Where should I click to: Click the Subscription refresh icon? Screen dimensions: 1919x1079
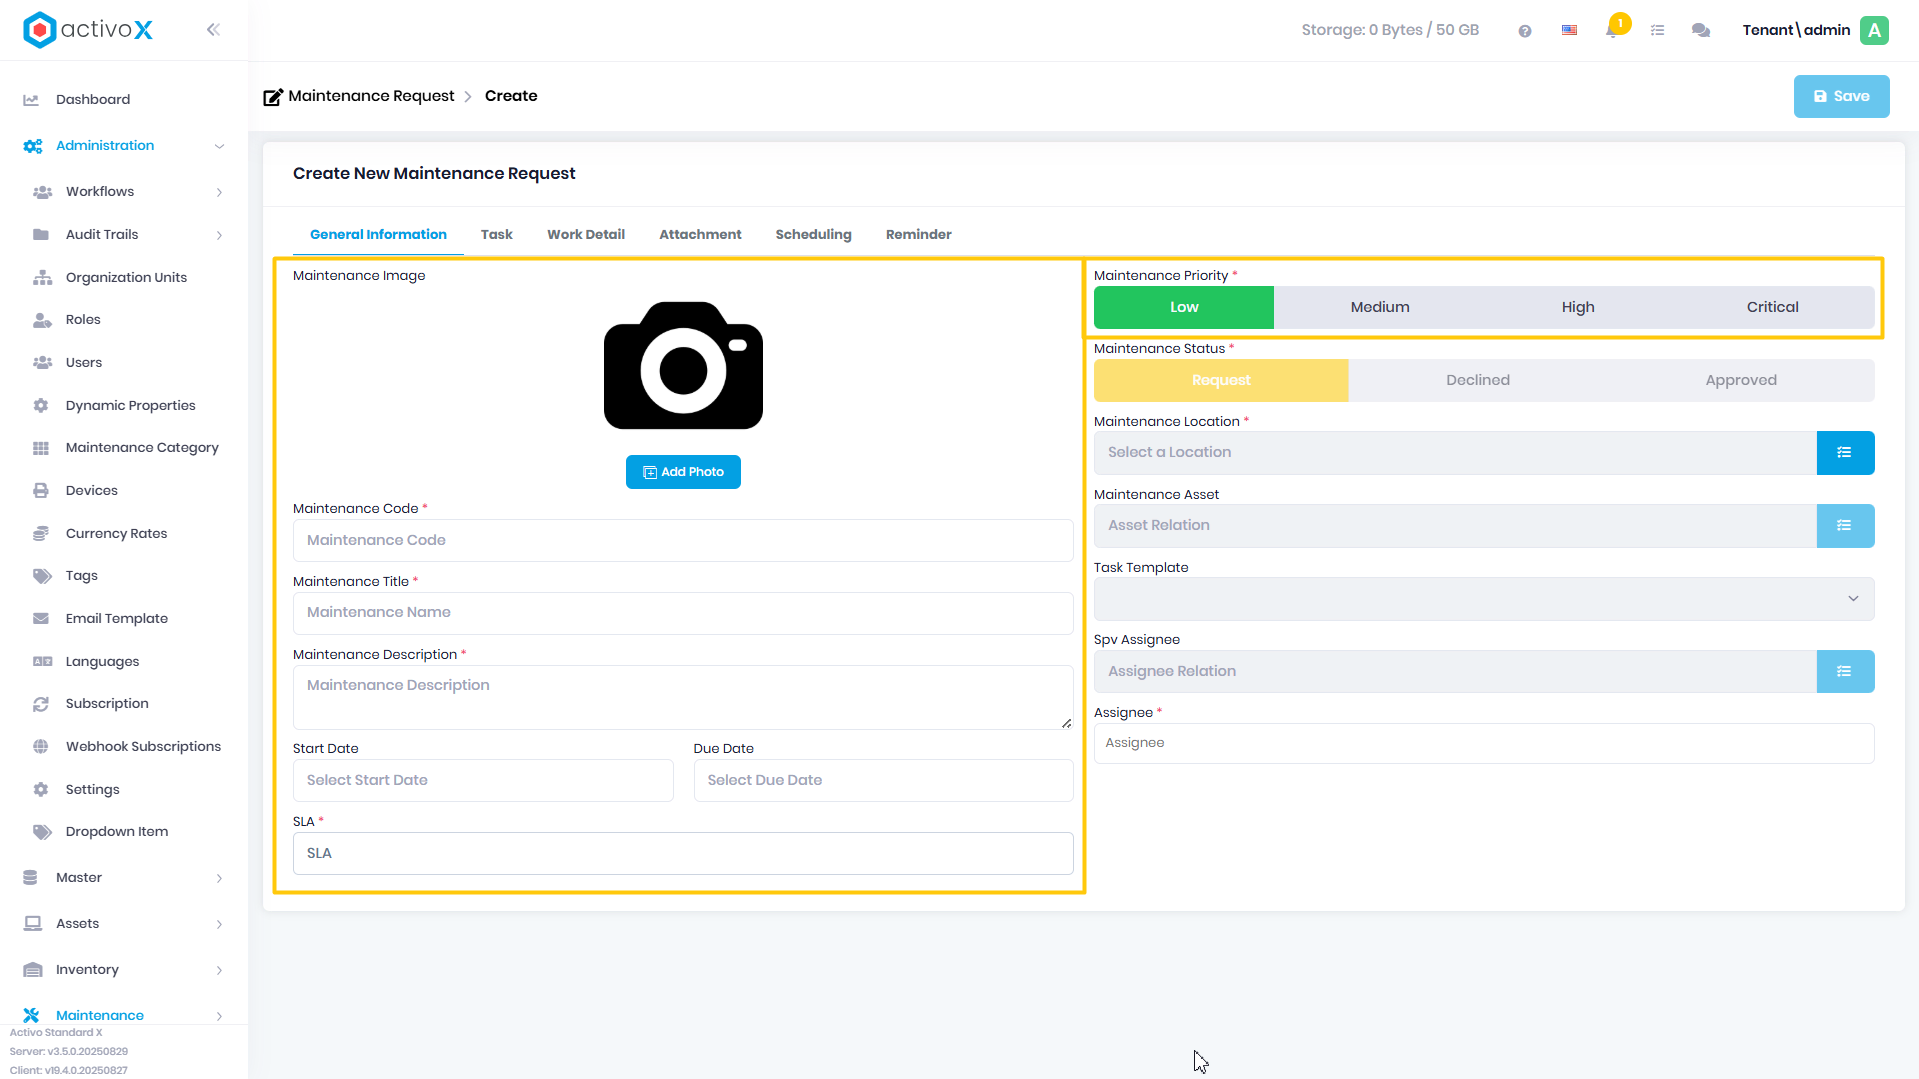coord(41,704)
